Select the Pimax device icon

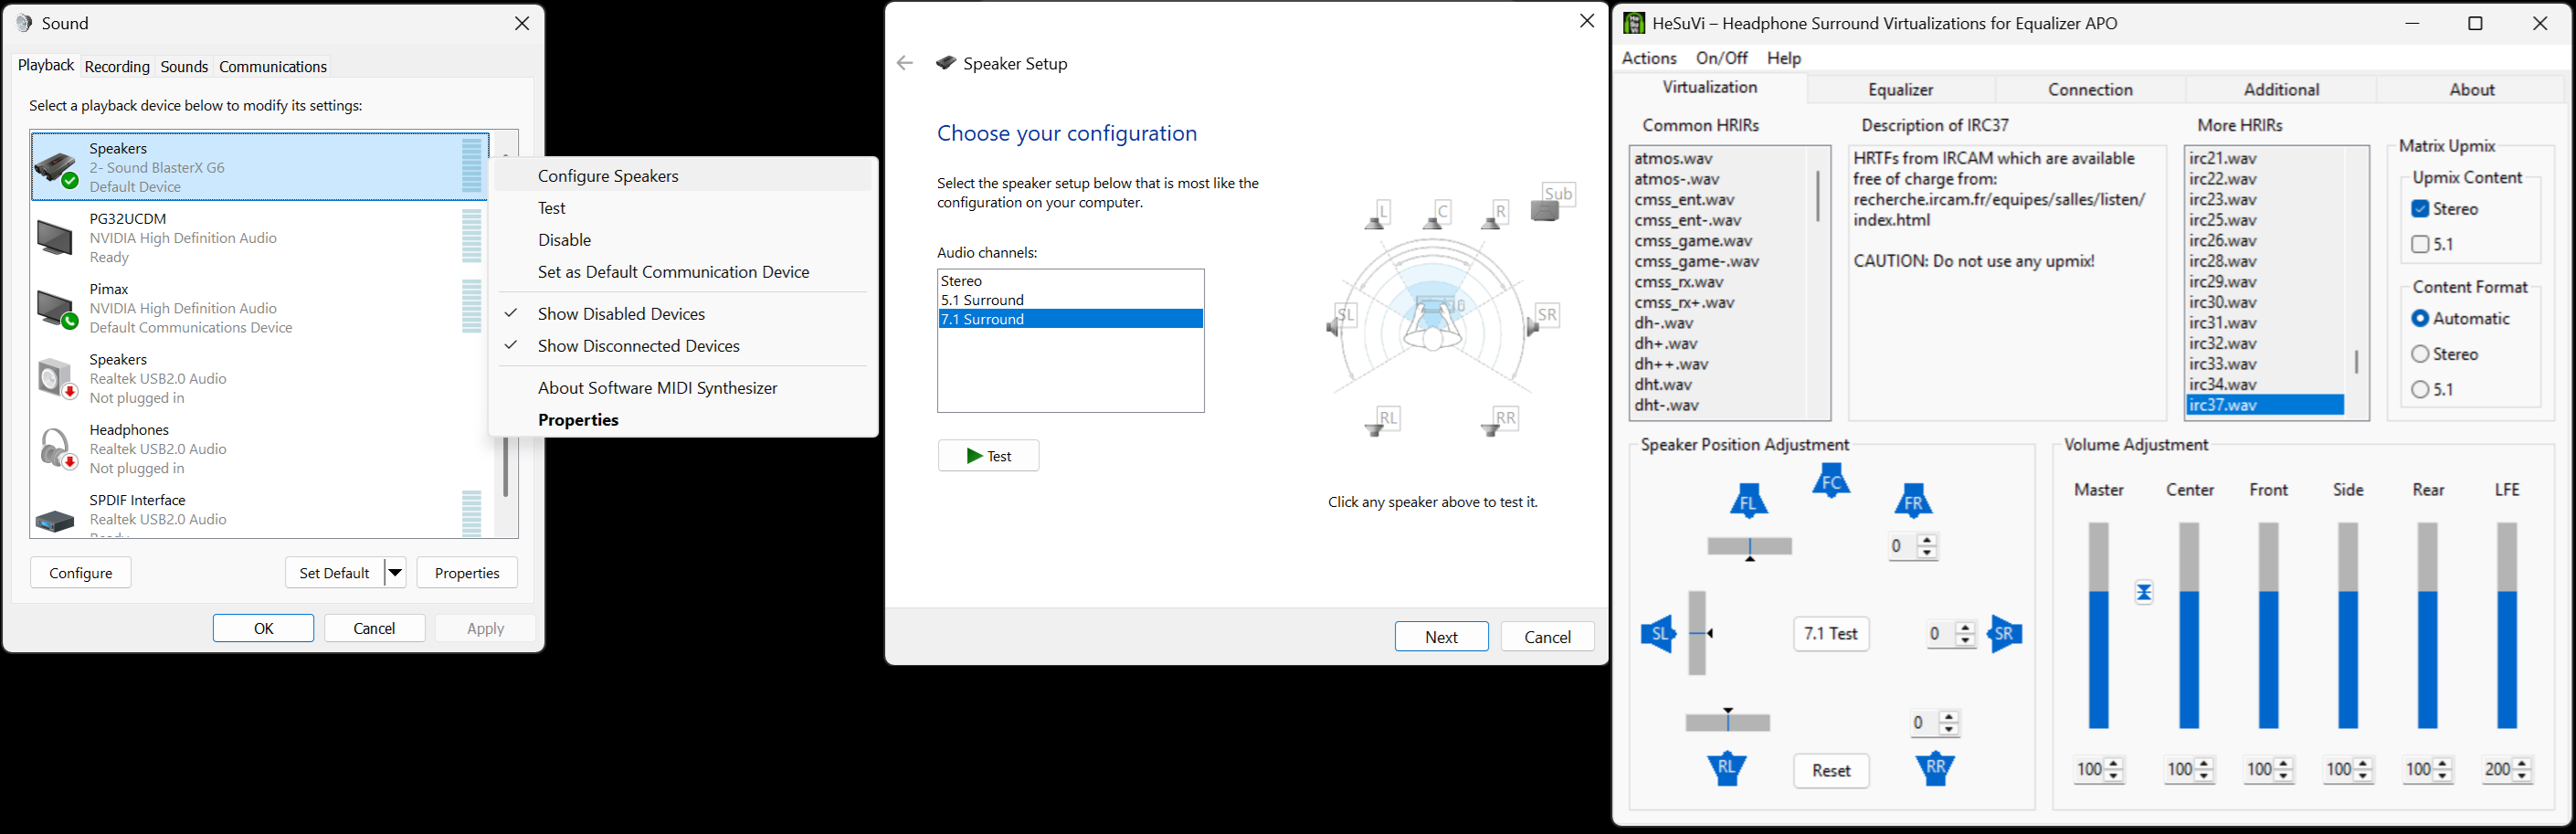[x=57, y=309]
